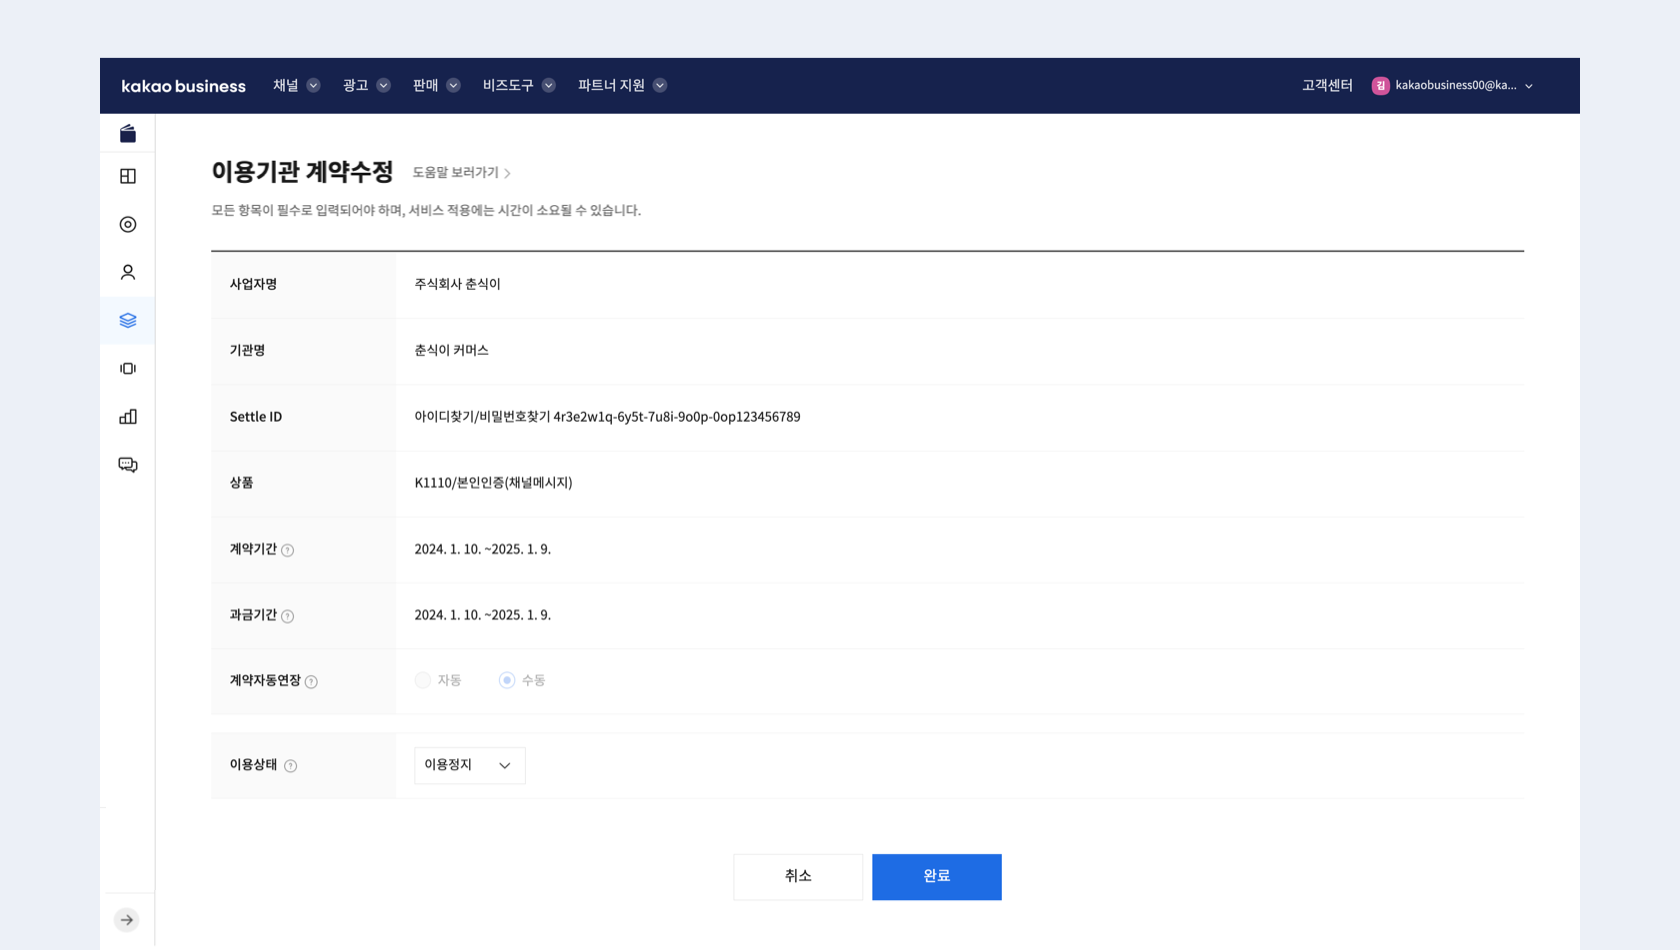The image size is (1680, 950).
Task: Select the 수동 radio button
Action: 507,680
